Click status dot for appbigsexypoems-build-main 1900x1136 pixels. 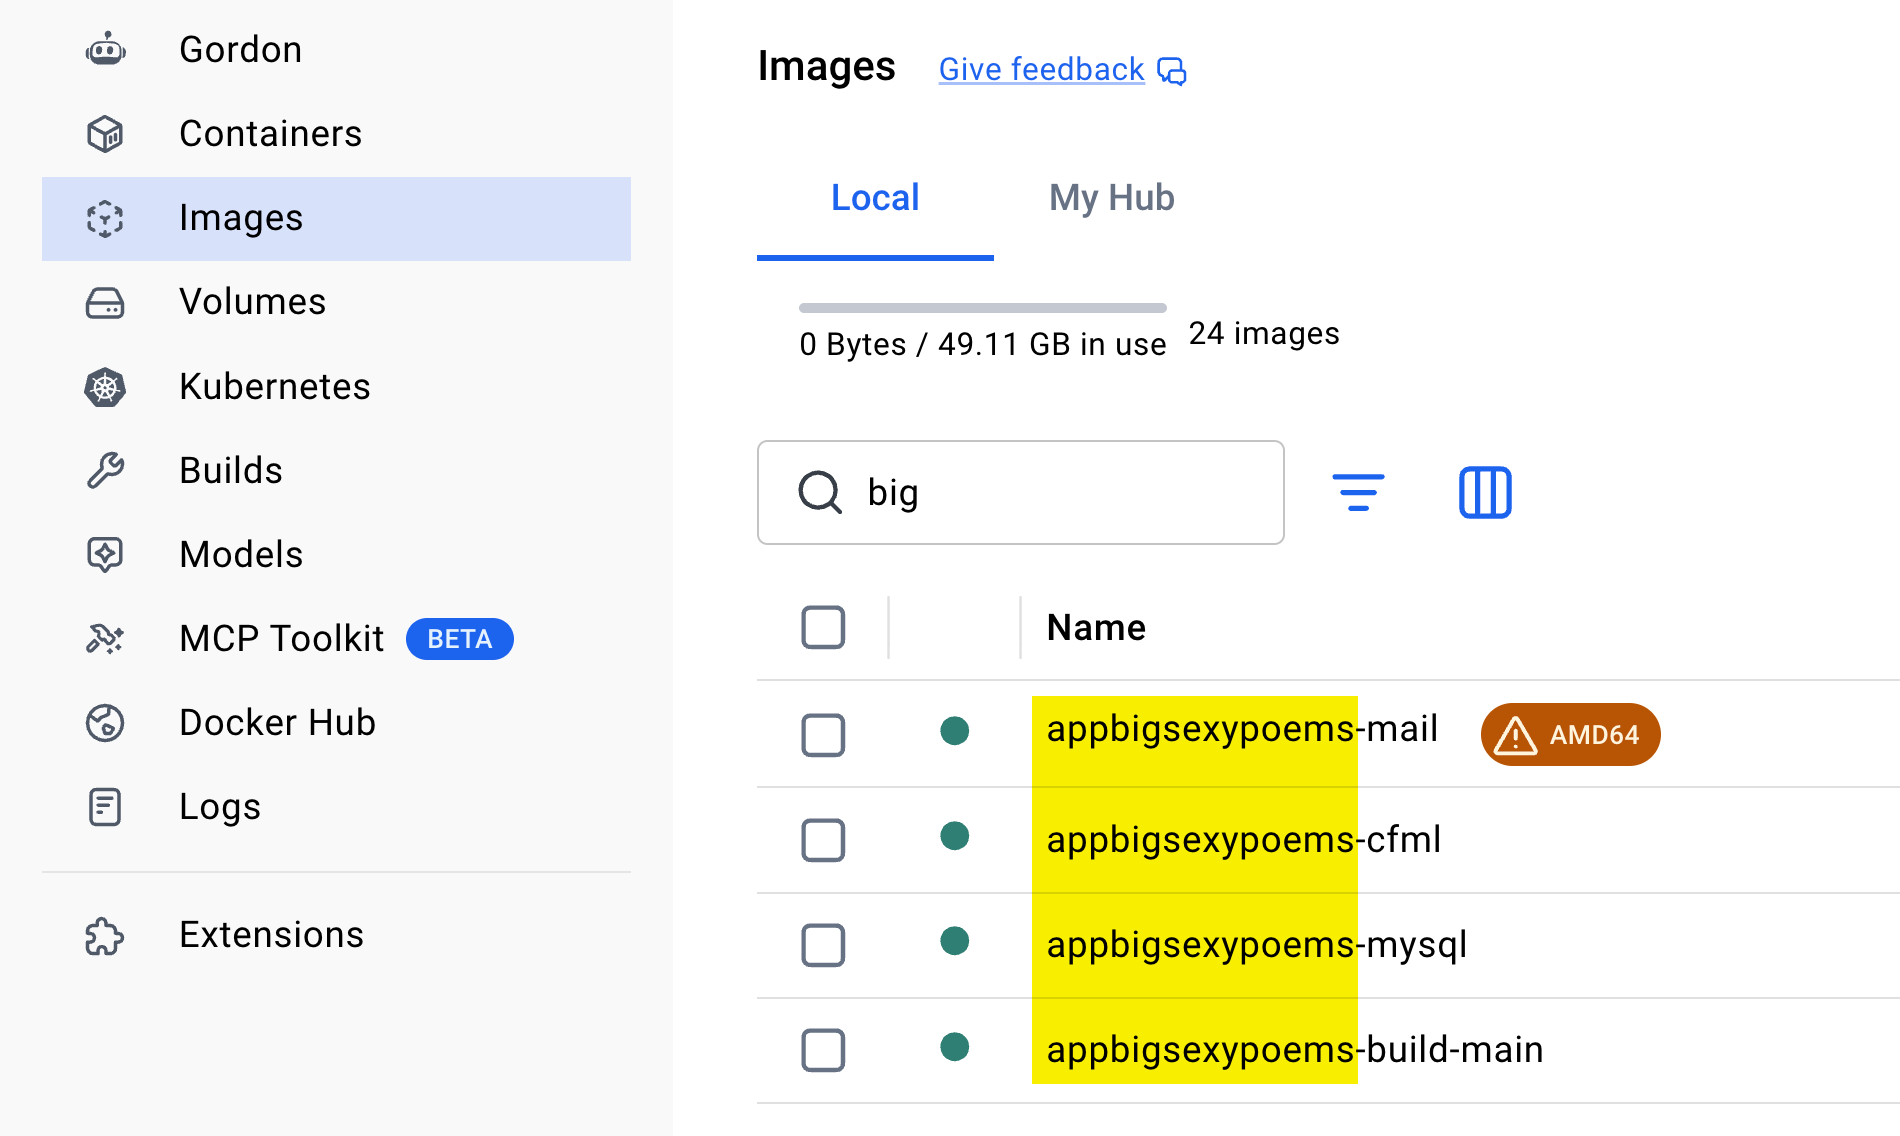tap(955, 1047)
